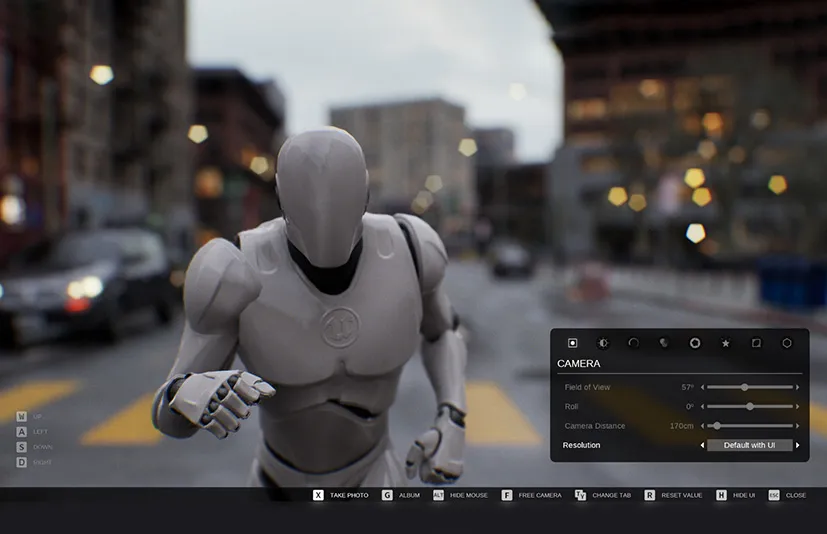Open the partial-circle arc tab icon
827x534 pixels.
pyautogui.click(x=633, y=343)
